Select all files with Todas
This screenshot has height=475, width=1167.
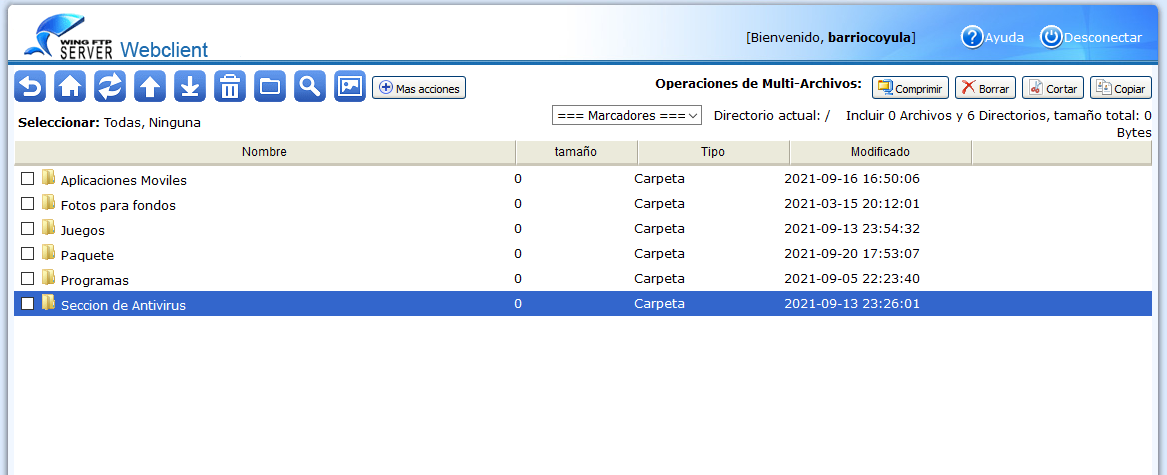point(123,123)
